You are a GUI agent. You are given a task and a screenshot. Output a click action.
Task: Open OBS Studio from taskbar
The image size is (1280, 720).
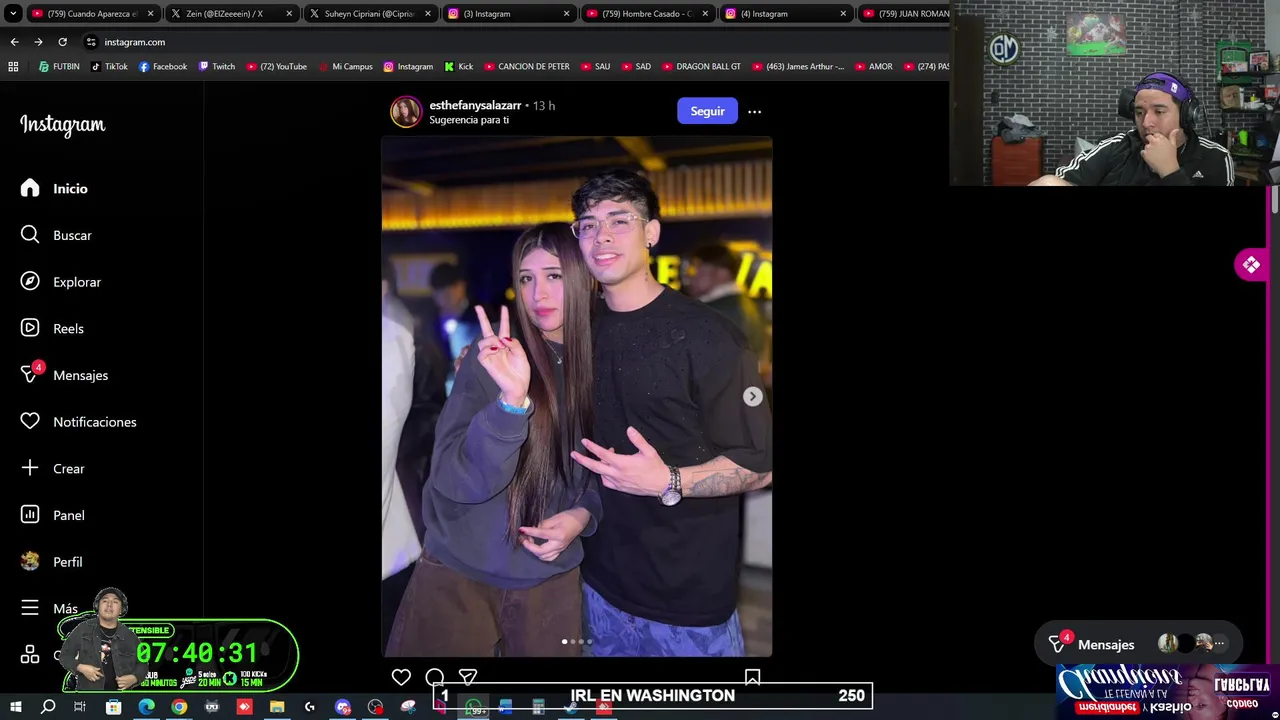tap(375, 707)
